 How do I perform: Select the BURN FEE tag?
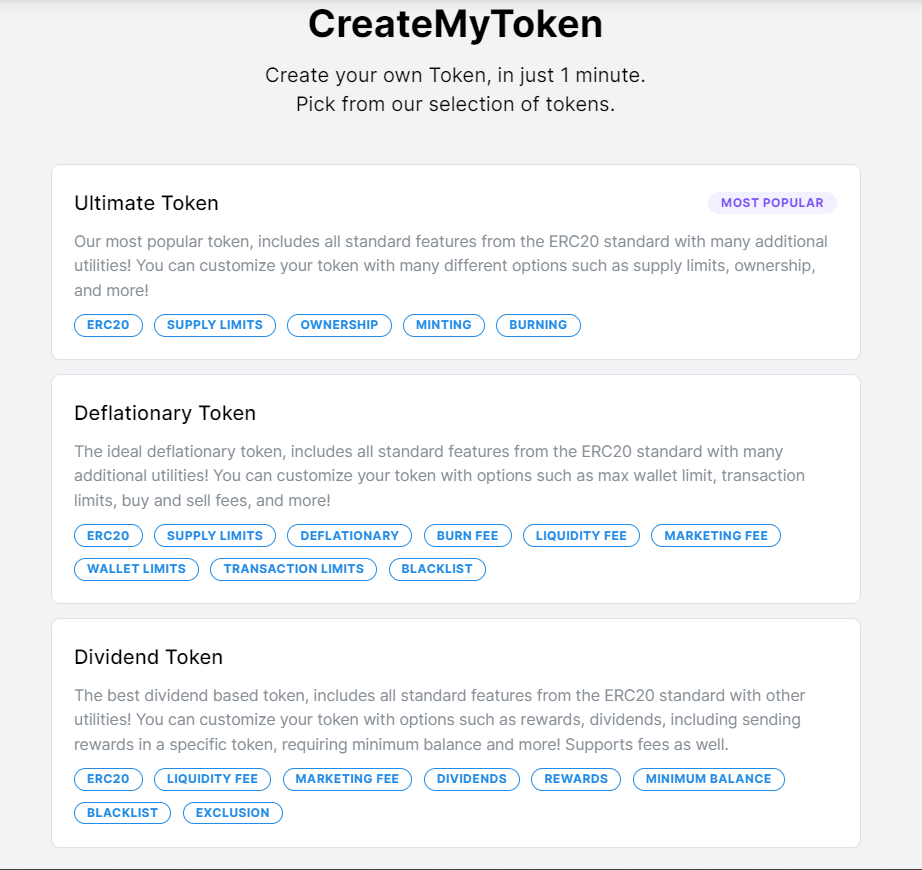point(467,536)
